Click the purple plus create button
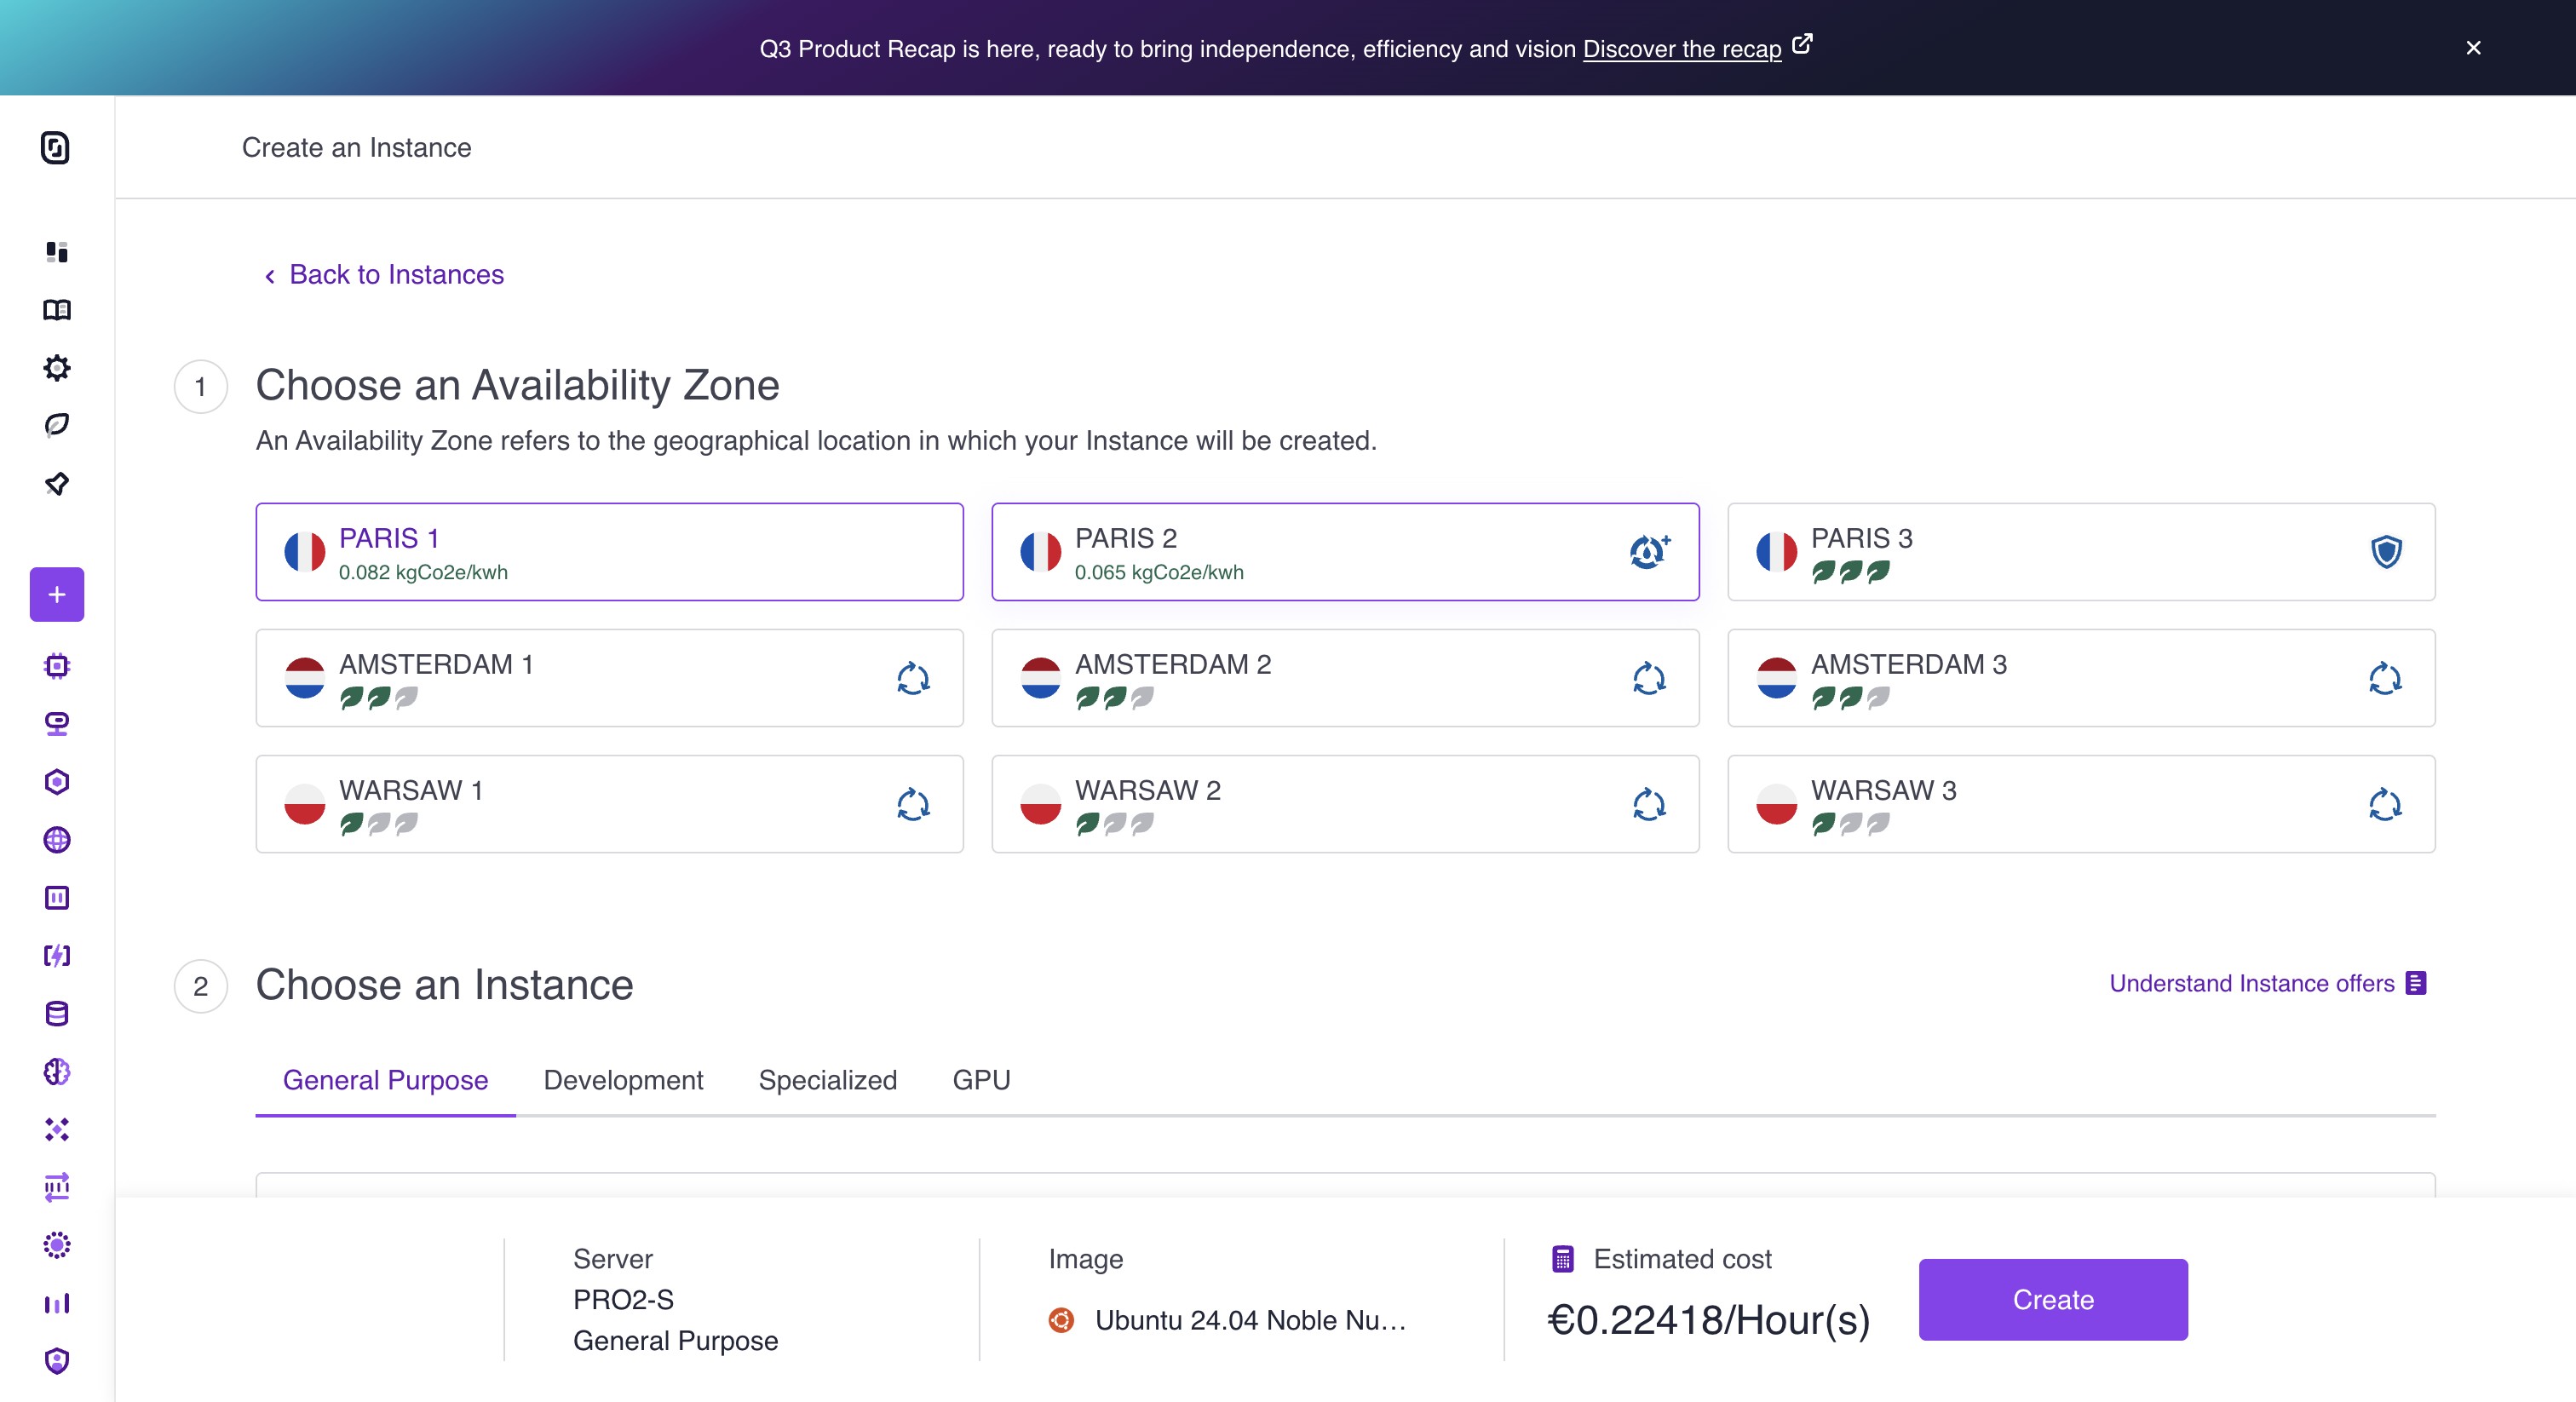 pos(57,595)
